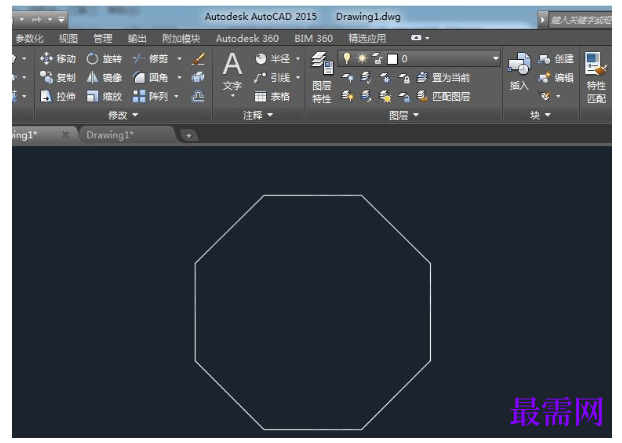Open the Leader (引线) dropdown arrow
This screenshot has width=622, height=443.
[298, 77]
